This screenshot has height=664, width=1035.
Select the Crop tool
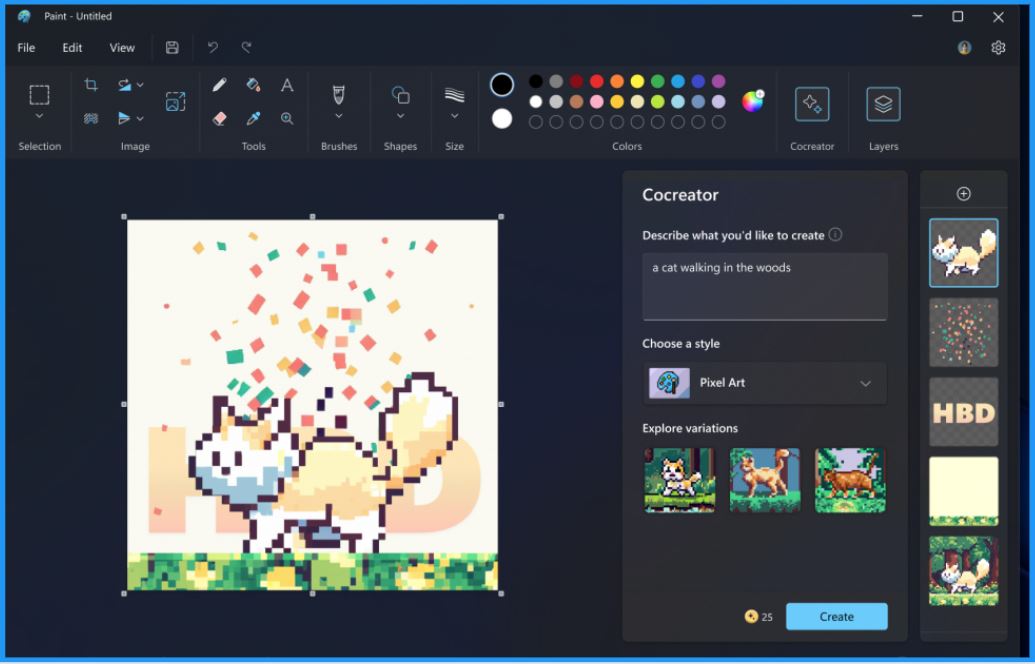[x=91, y=84]
